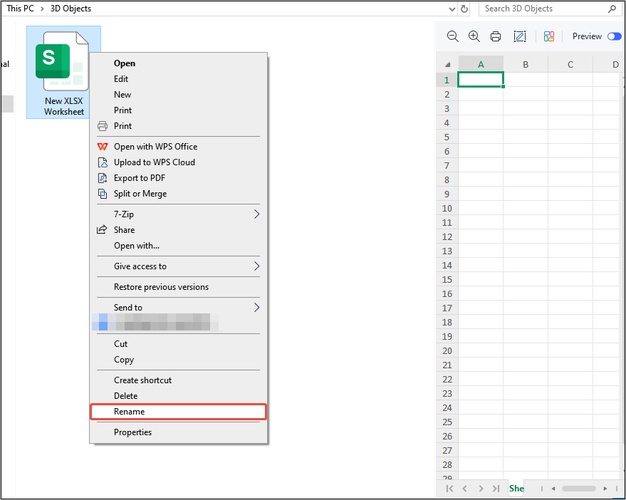Click the search magnifier icon

(612, 8)
